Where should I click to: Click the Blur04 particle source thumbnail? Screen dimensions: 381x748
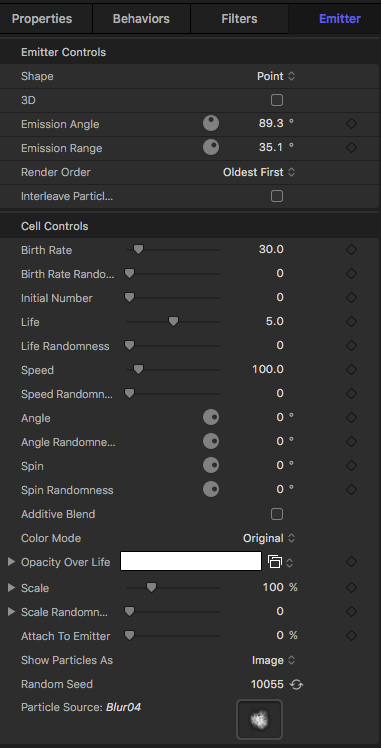[259, 719]
